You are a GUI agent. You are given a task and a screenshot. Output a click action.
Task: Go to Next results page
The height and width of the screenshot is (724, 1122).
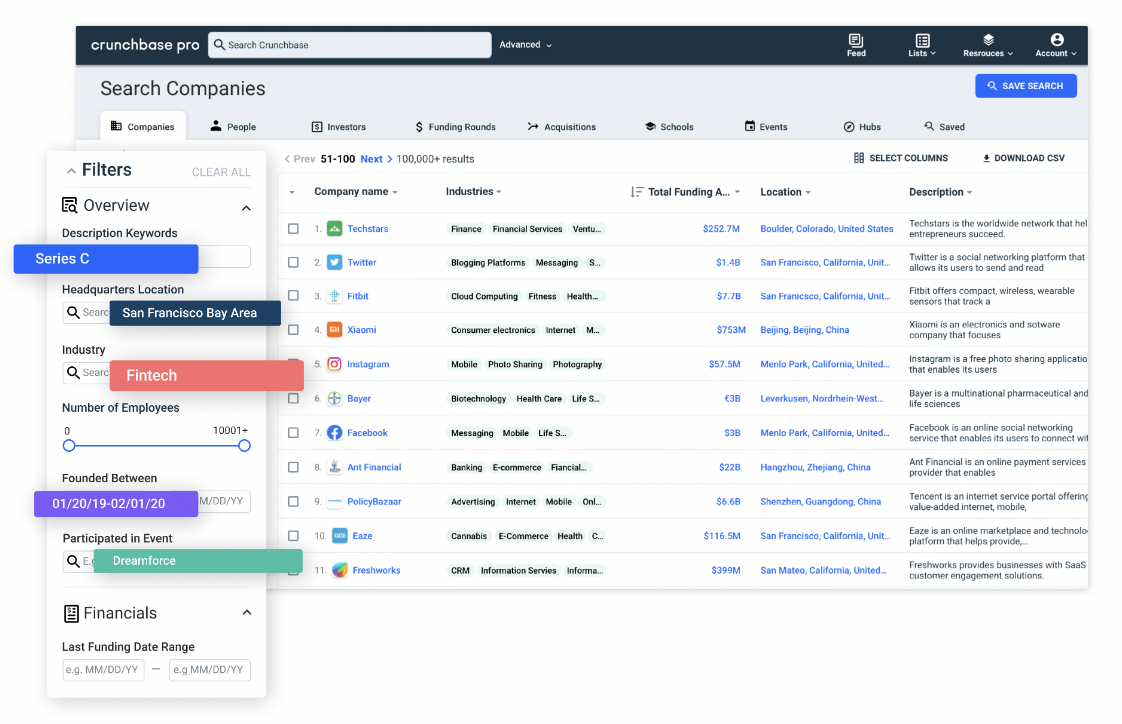[376, 159]
